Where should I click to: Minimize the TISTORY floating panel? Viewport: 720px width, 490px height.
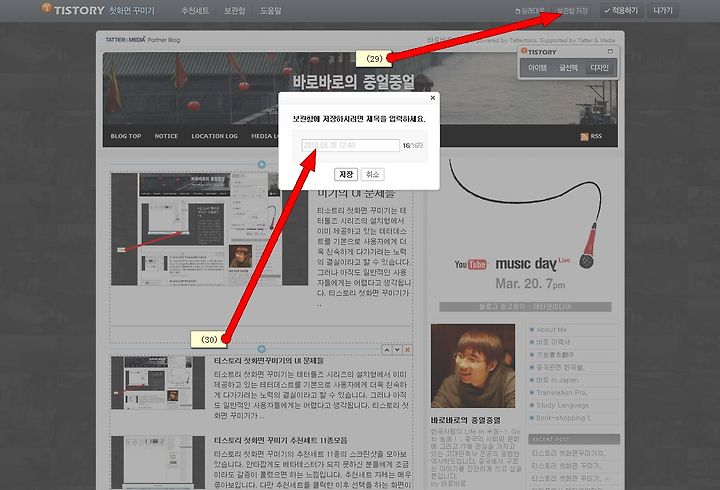(x=610, y=51)
